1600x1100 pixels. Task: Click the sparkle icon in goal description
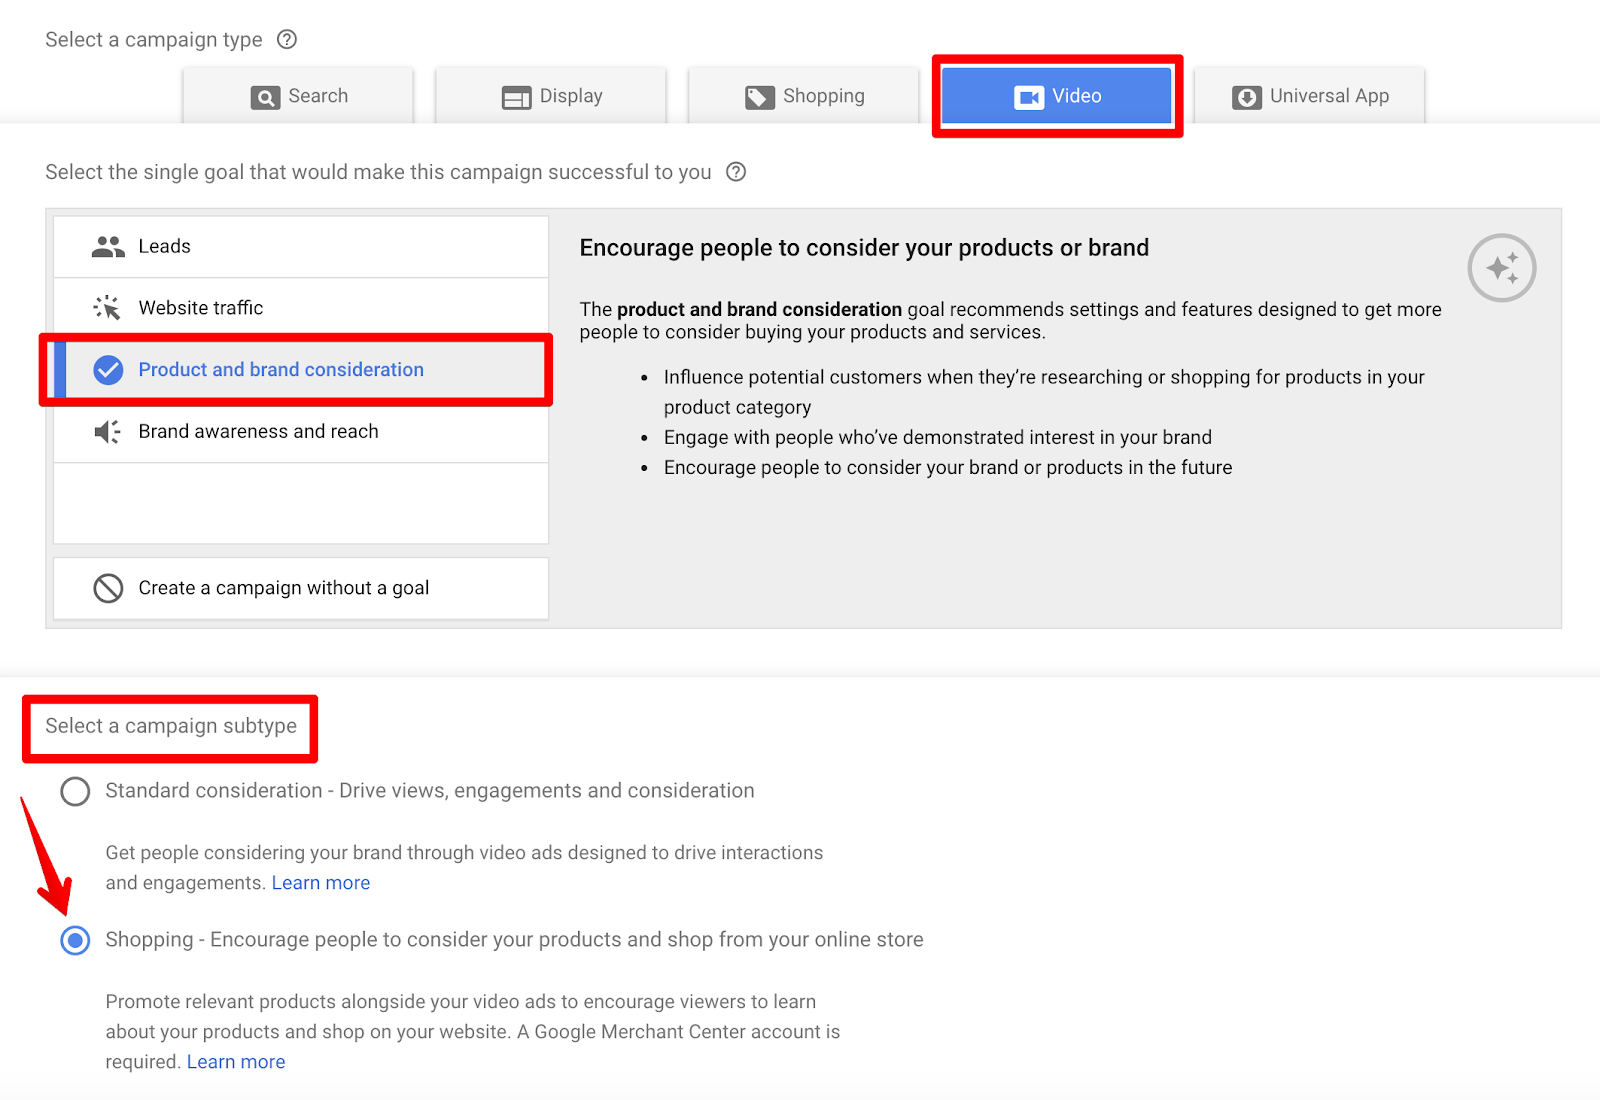tap(1501, 268)
